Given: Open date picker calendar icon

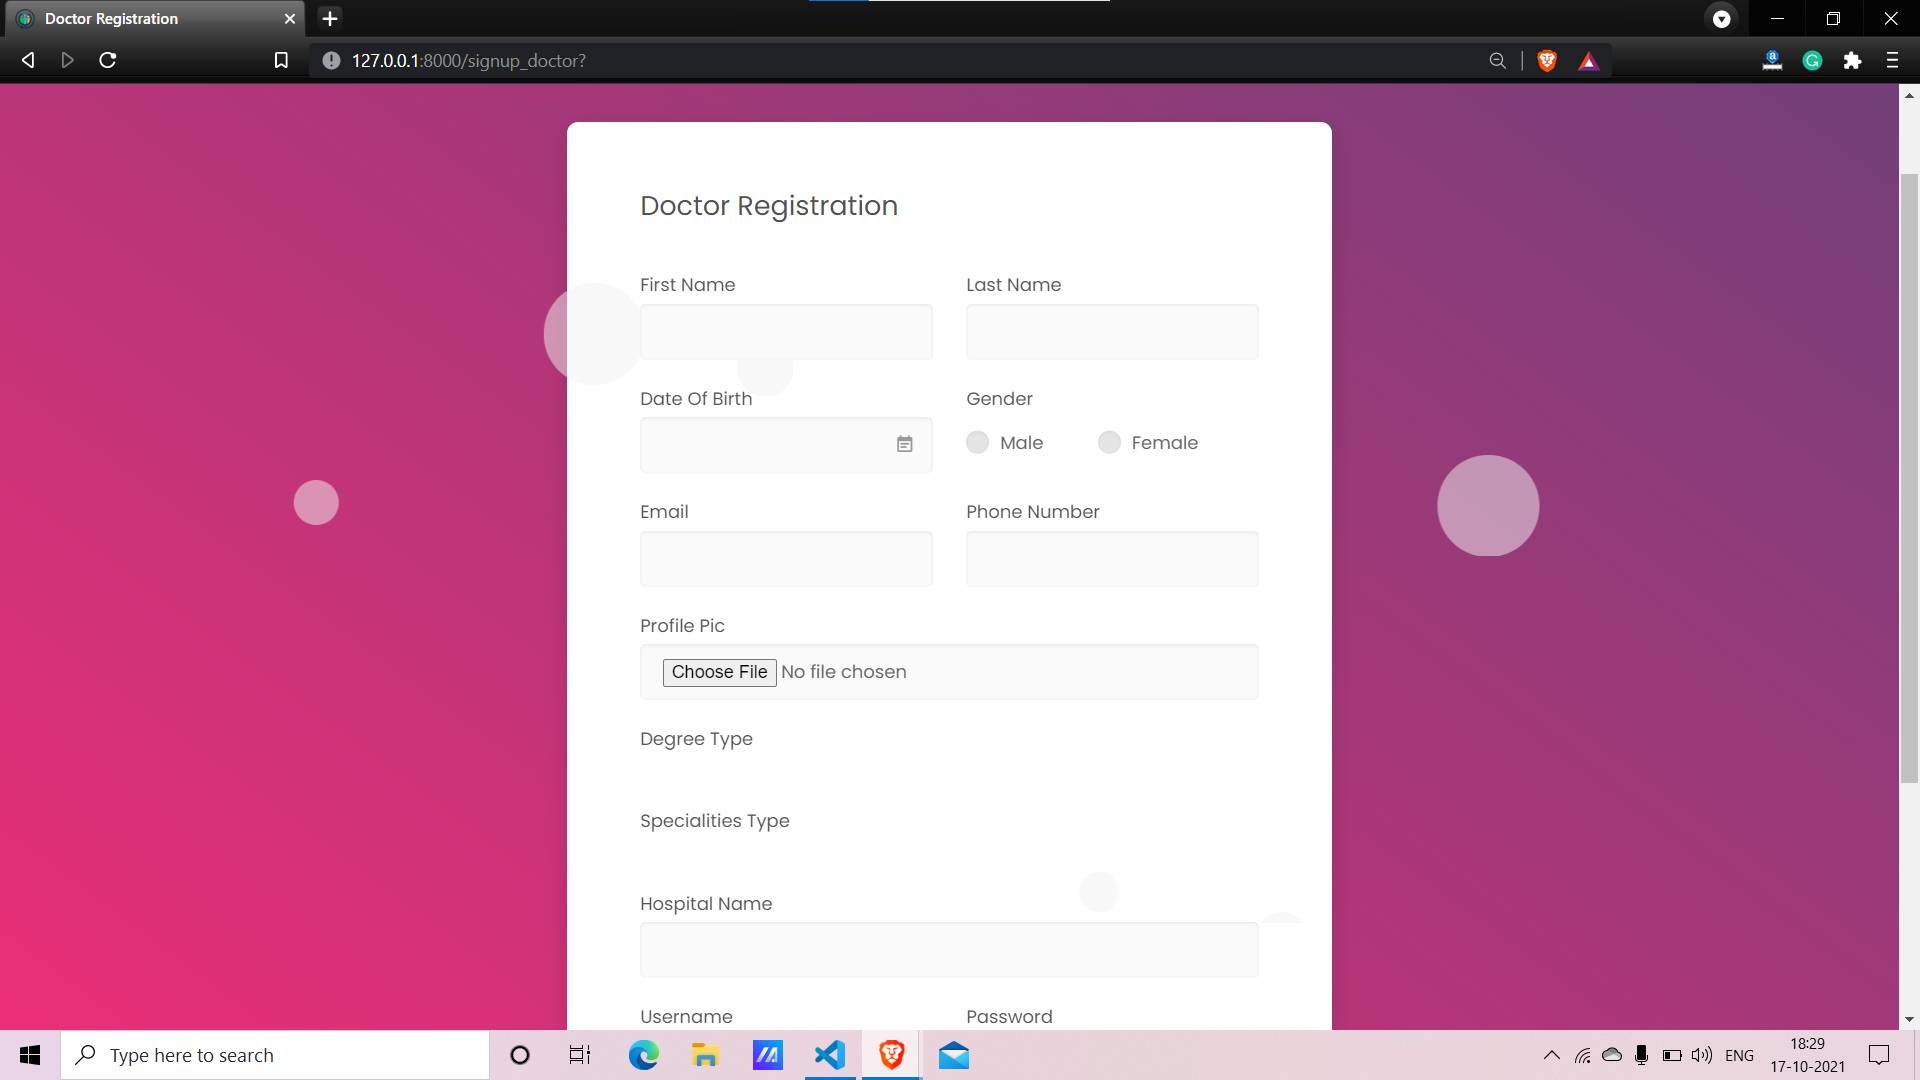Looking at the screenshot, I should pos(904,444).
